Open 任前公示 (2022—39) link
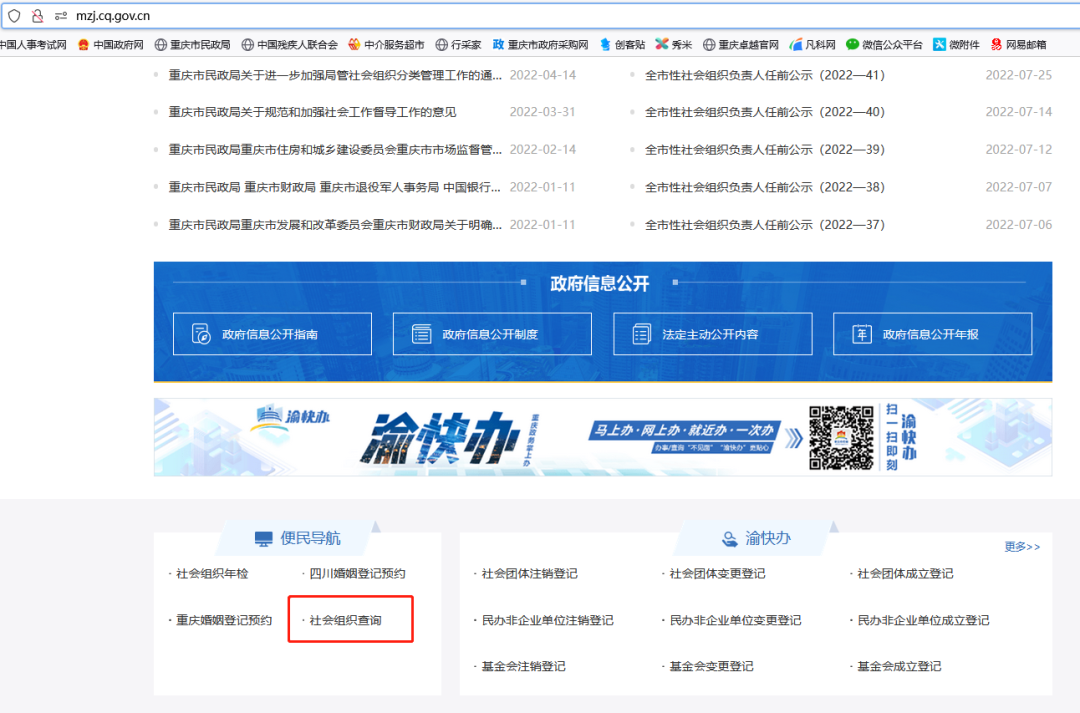1080x713 pixels. tap(765, 149)
